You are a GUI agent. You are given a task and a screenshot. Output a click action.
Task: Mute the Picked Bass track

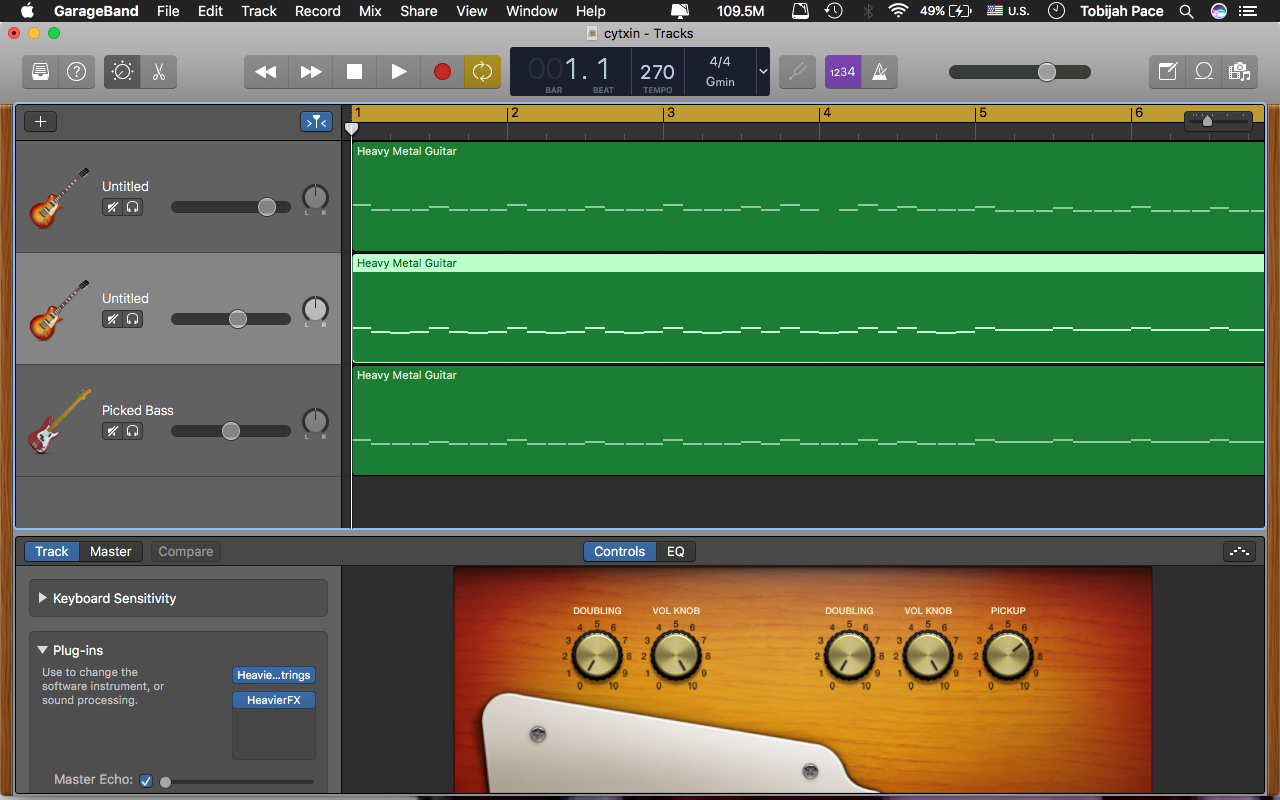112,431
